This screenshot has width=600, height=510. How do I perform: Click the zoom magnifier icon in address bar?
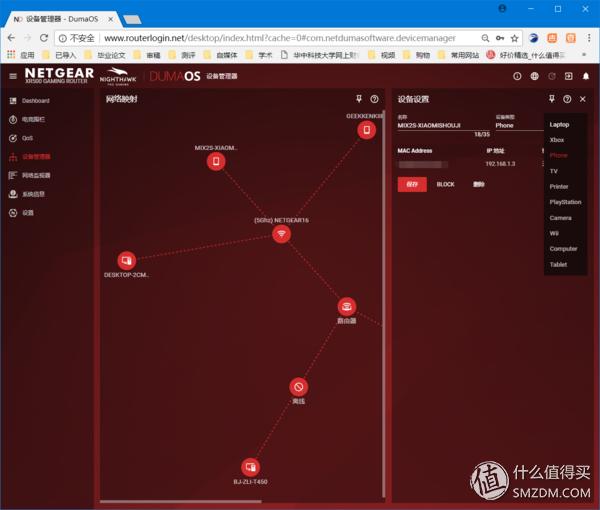pyautogui.click(x=485, y=38)
